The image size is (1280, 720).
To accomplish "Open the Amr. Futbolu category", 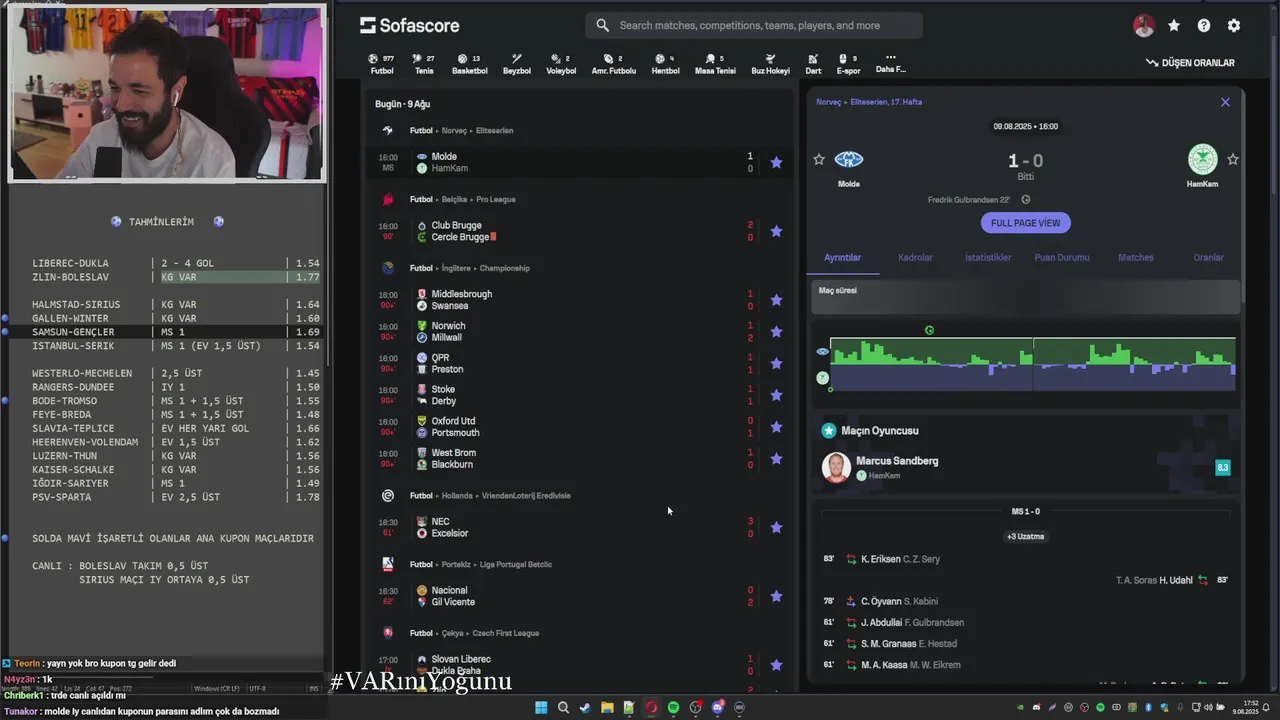I will (x=613, y=64).
